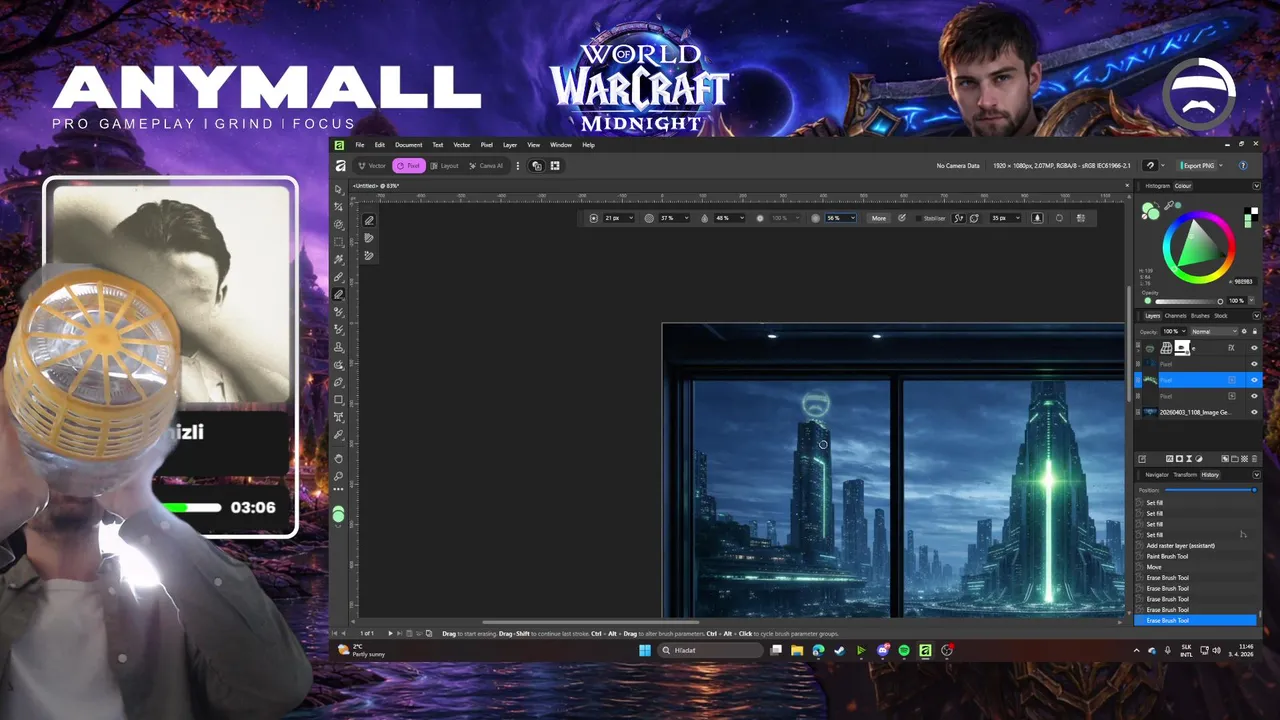1280x720 pixels.
Task: Pick the Background Erase Brush flyout option
Action: (369, 238)
